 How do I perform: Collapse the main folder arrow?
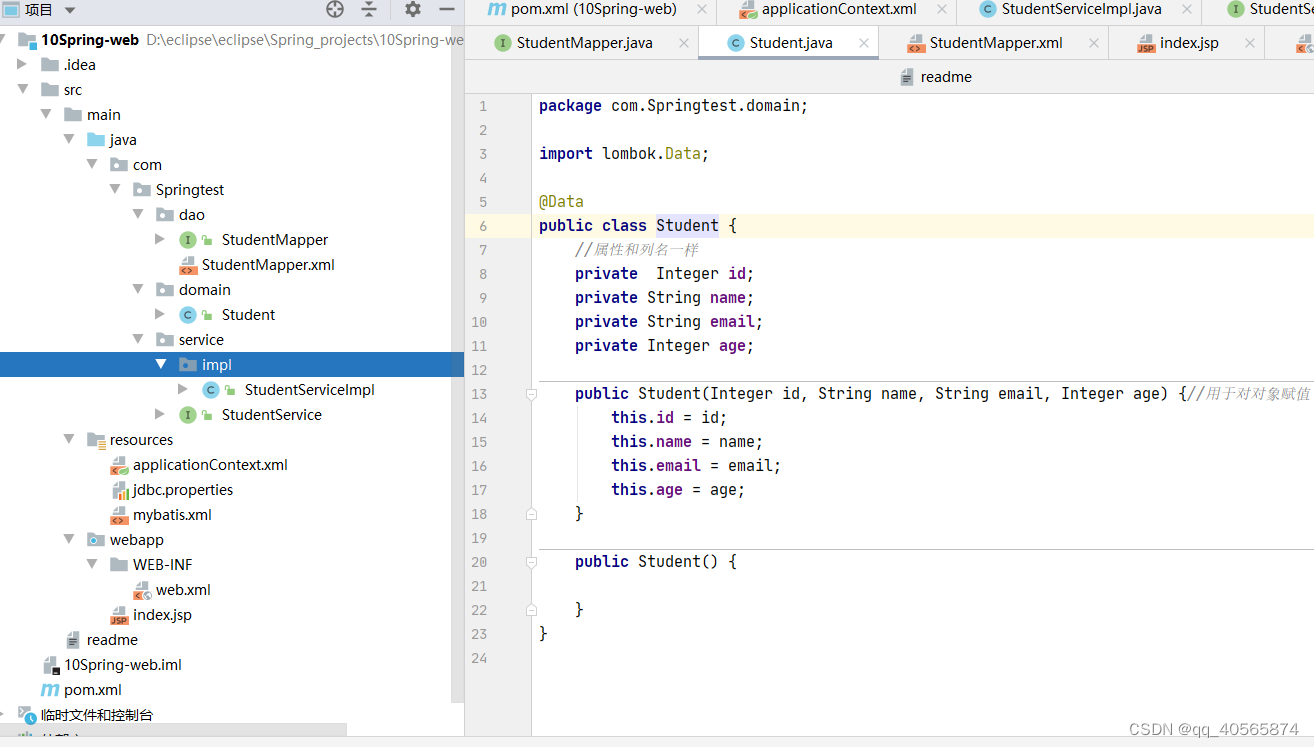[46, 115]
